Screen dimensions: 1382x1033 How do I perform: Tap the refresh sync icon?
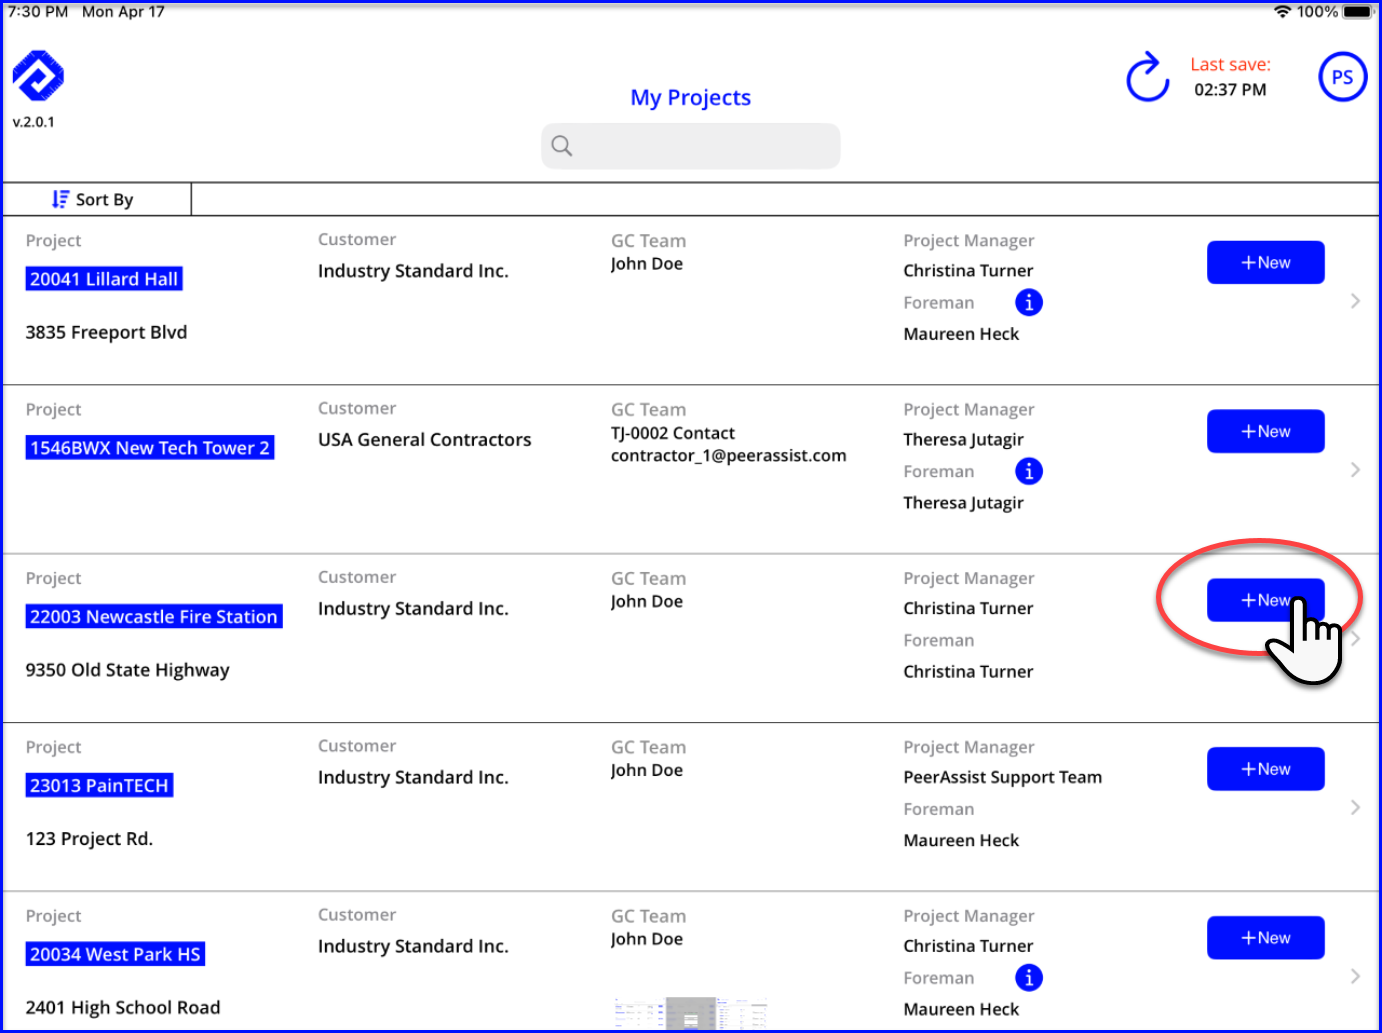click(x=1147, y=77)
